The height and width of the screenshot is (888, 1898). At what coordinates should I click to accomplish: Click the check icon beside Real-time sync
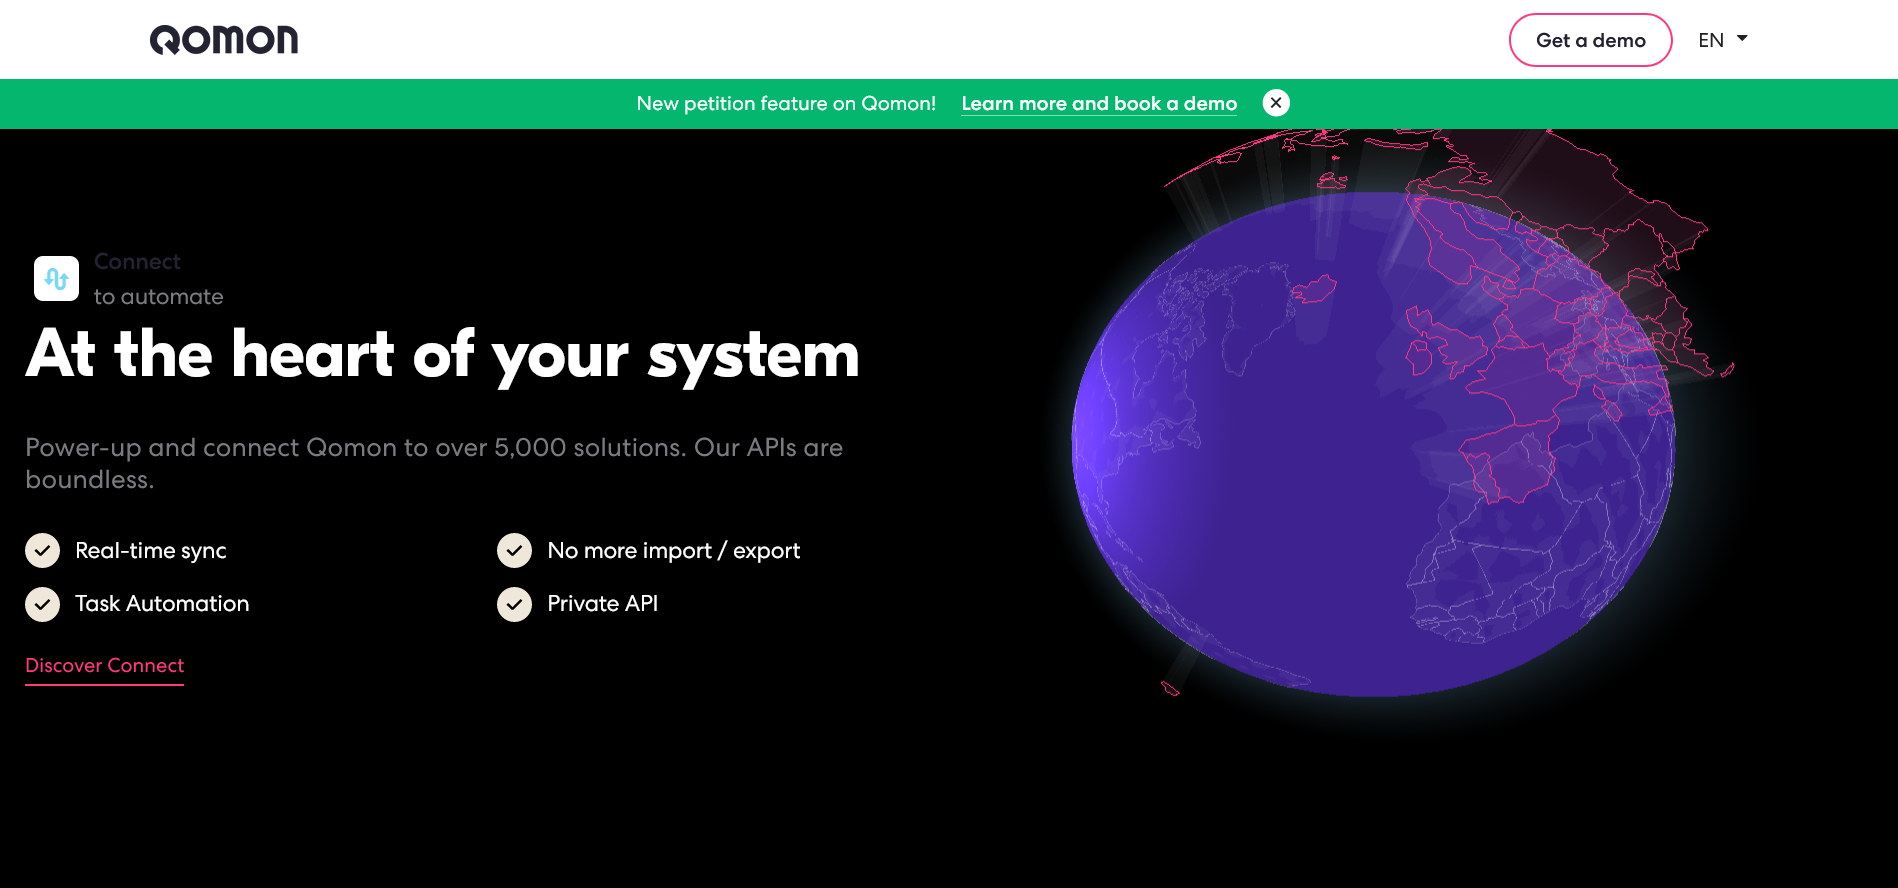tap(42, 550)
